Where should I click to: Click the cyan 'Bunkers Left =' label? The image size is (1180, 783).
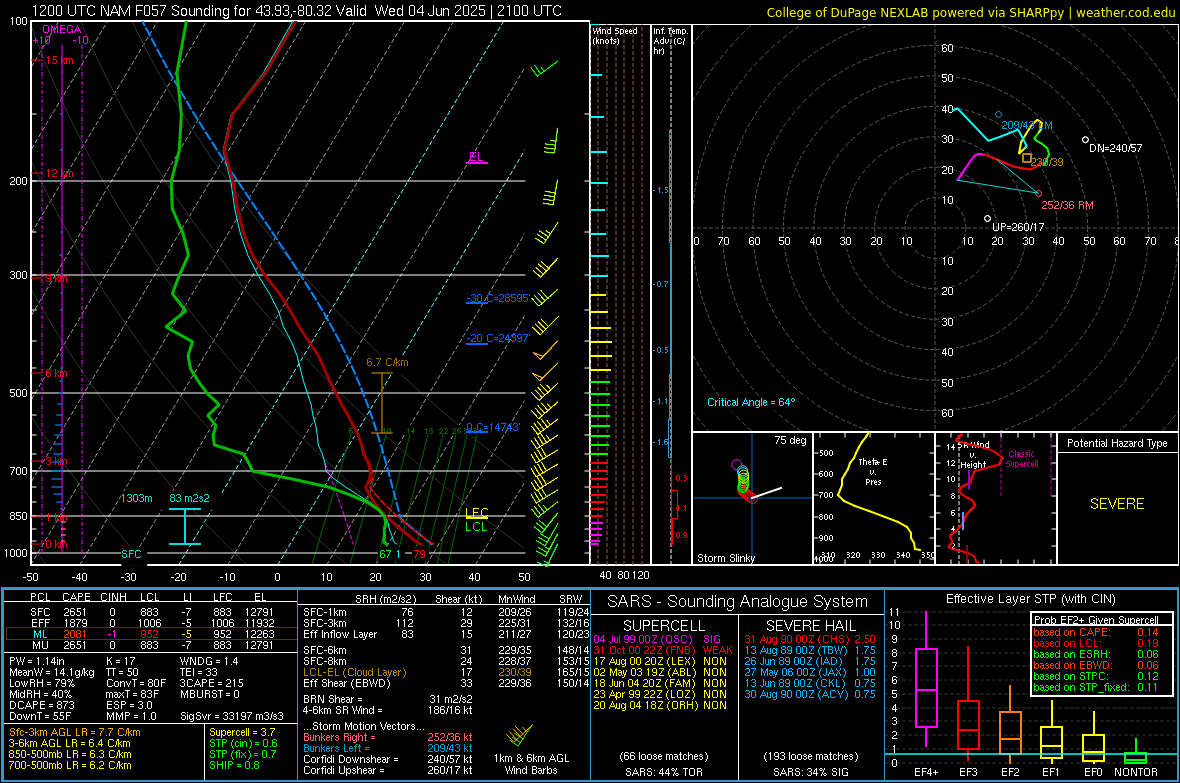pos(336,748)
